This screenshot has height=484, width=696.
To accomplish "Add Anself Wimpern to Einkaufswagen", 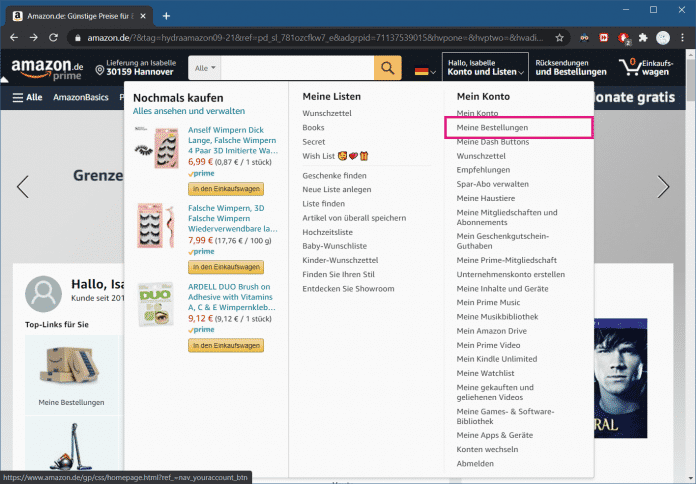I will click(226, 189).
